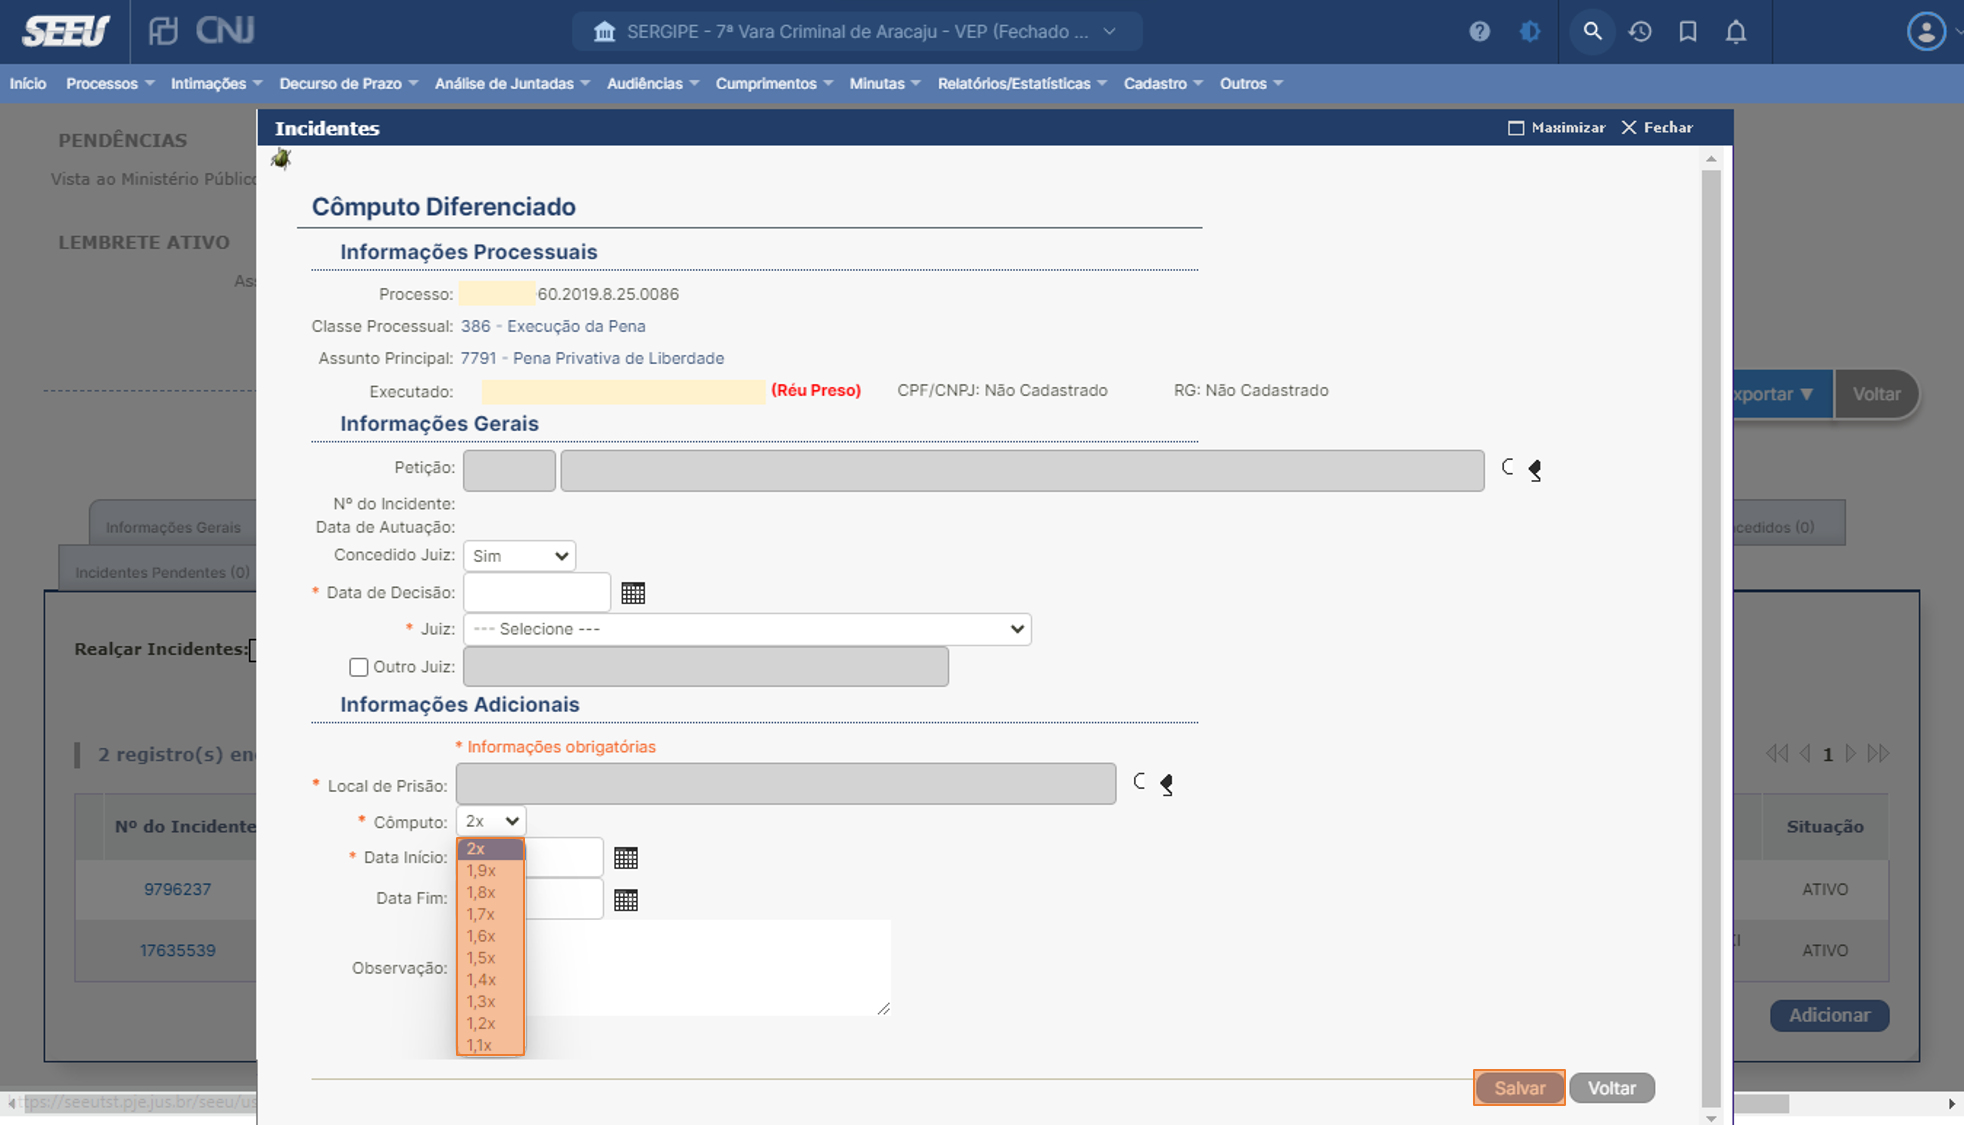Open the Cadastro menu

pyautogui.click(x=1163, y=83)
